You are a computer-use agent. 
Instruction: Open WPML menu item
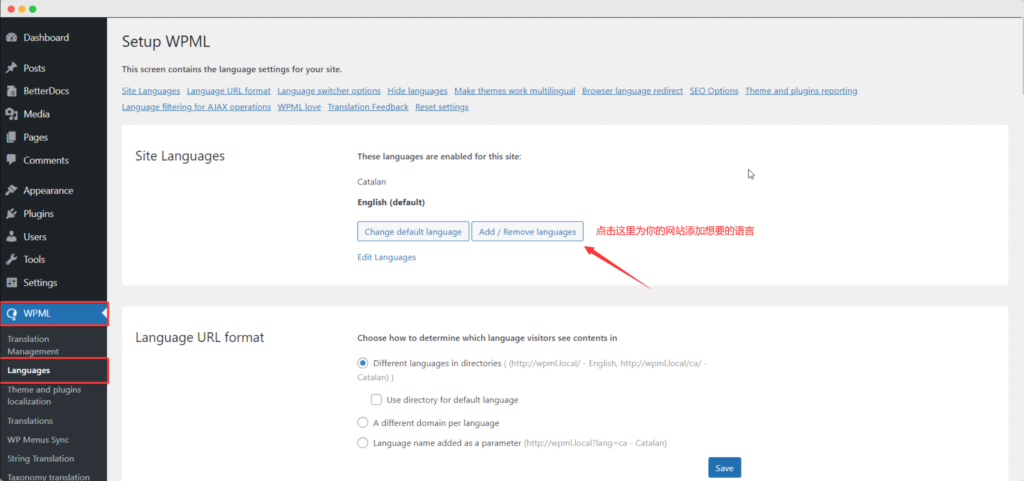click(x=54, y=314)
